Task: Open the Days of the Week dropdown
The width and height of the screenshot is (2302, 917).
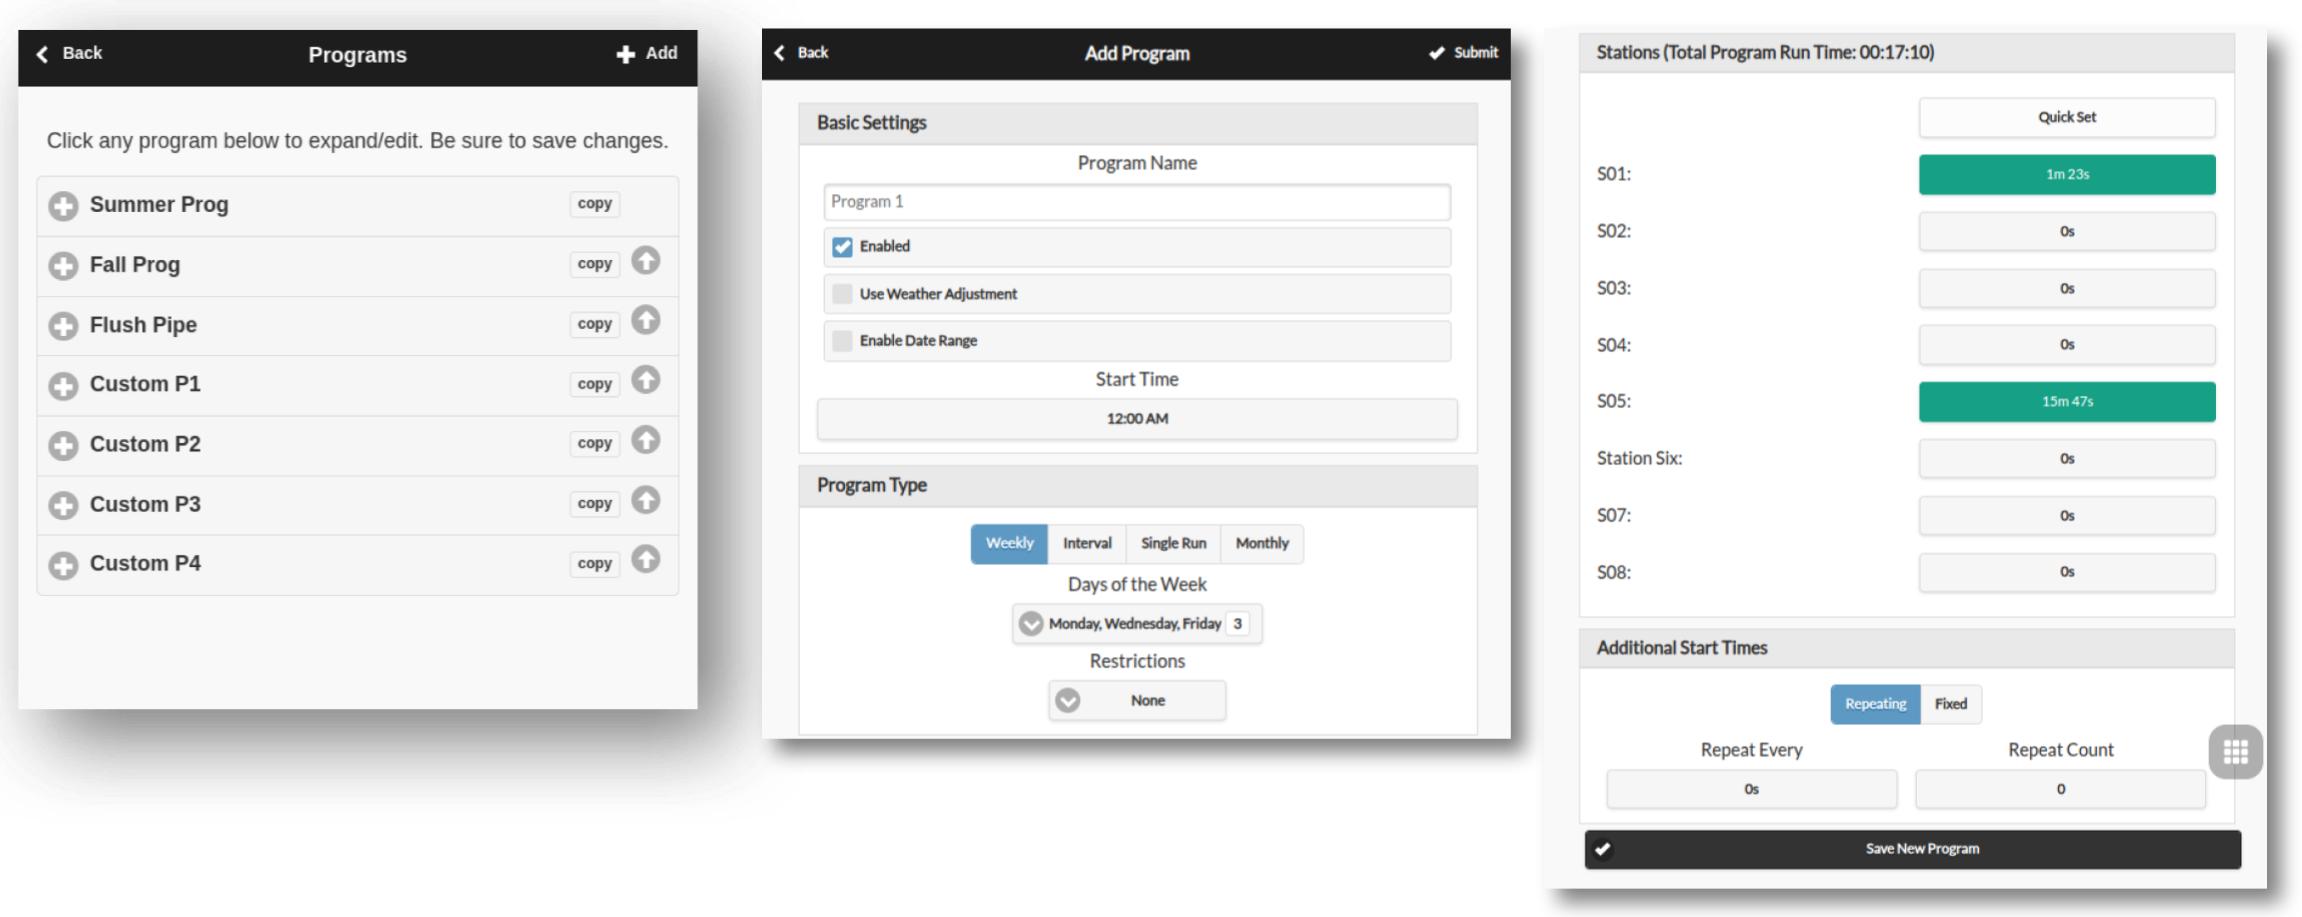Action: click(1136, 624)
